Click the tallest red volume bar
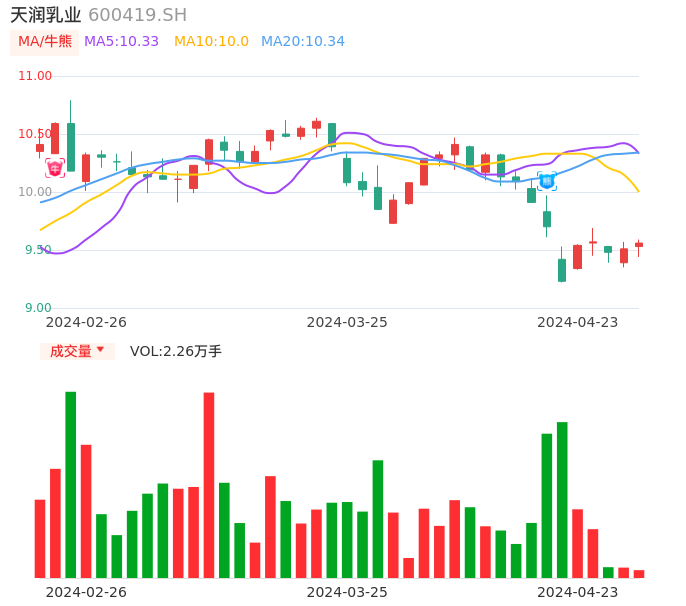686x606 pixels. pyautogui.click(x=209, y=485)
